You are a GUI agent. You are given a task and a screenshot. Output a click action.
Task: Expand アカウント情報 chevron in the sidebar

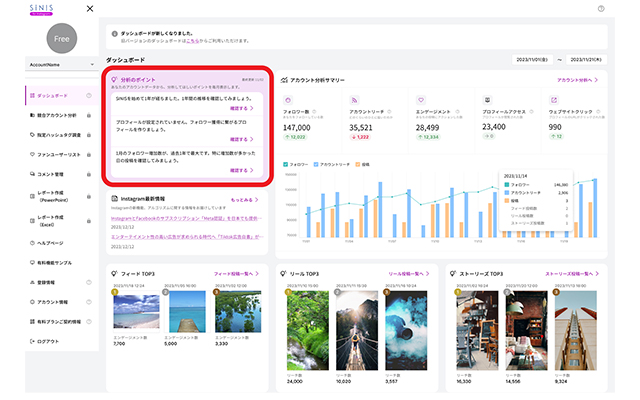click(89, 302)
